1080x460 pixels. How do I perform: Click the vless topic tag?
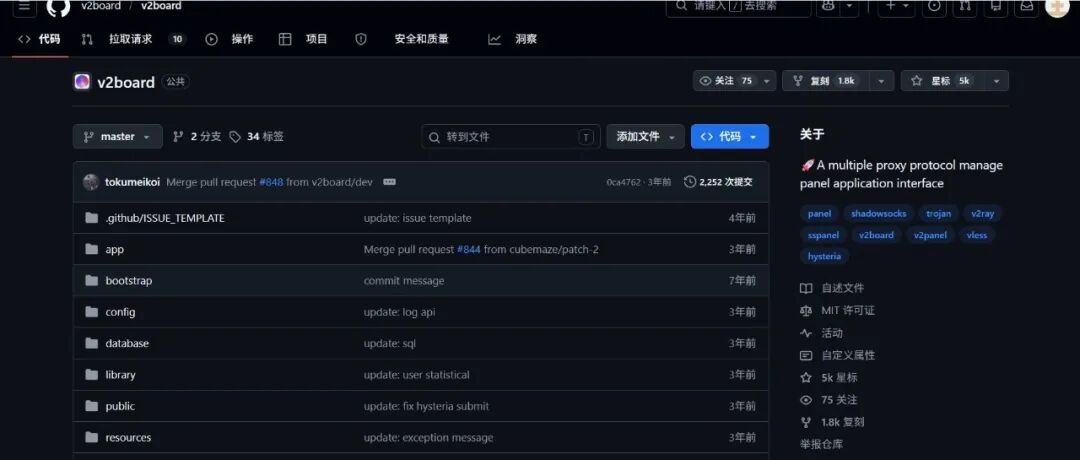(x=977, y=235)
